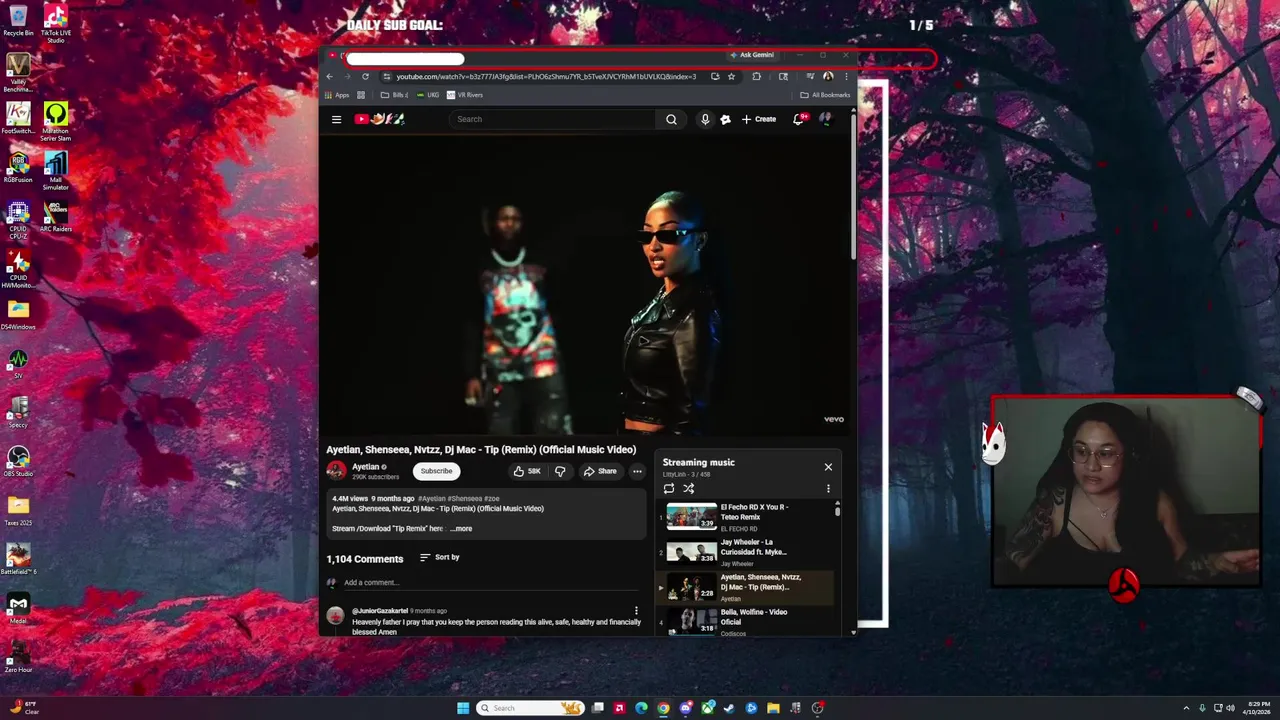Subscribe to Ayetian channel
Screen dimensions: 1280x720
tap(436, 471)
